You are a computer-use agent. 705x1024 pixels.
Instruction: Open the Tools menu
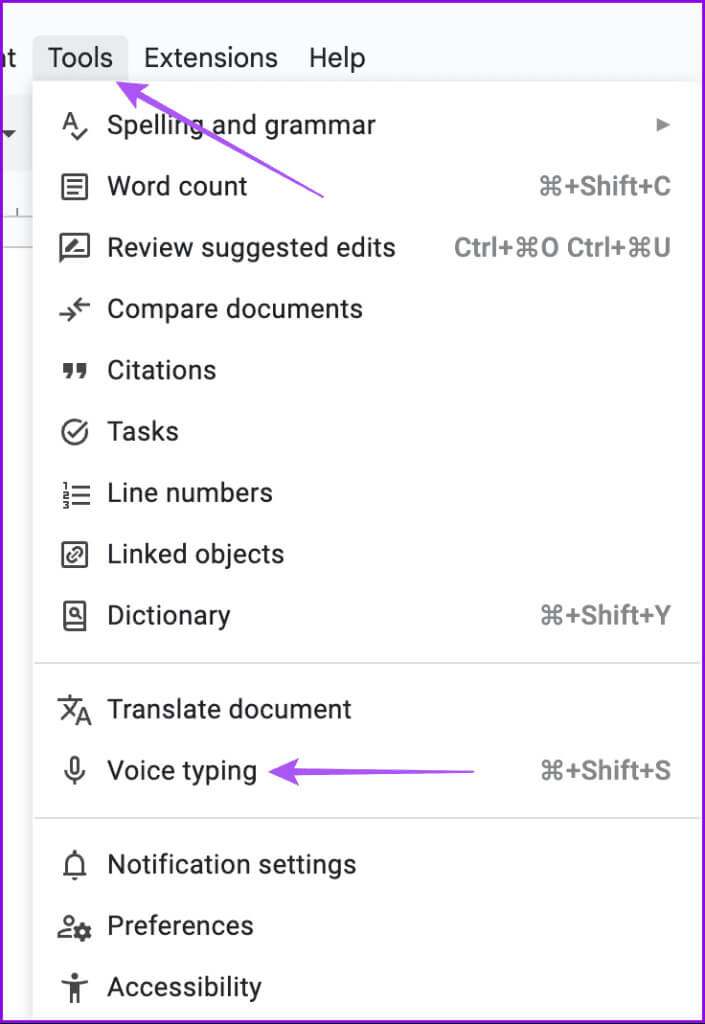pos(80,58)
